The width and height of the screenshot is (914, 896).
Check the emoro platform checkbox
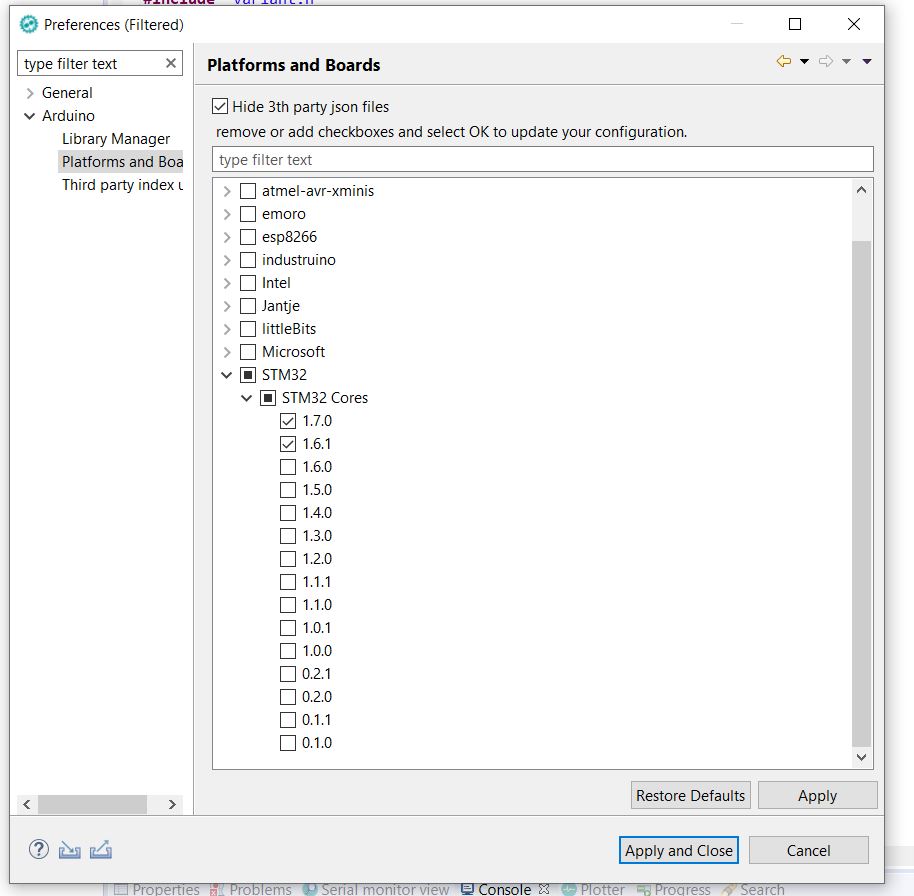tap(248, 214)
